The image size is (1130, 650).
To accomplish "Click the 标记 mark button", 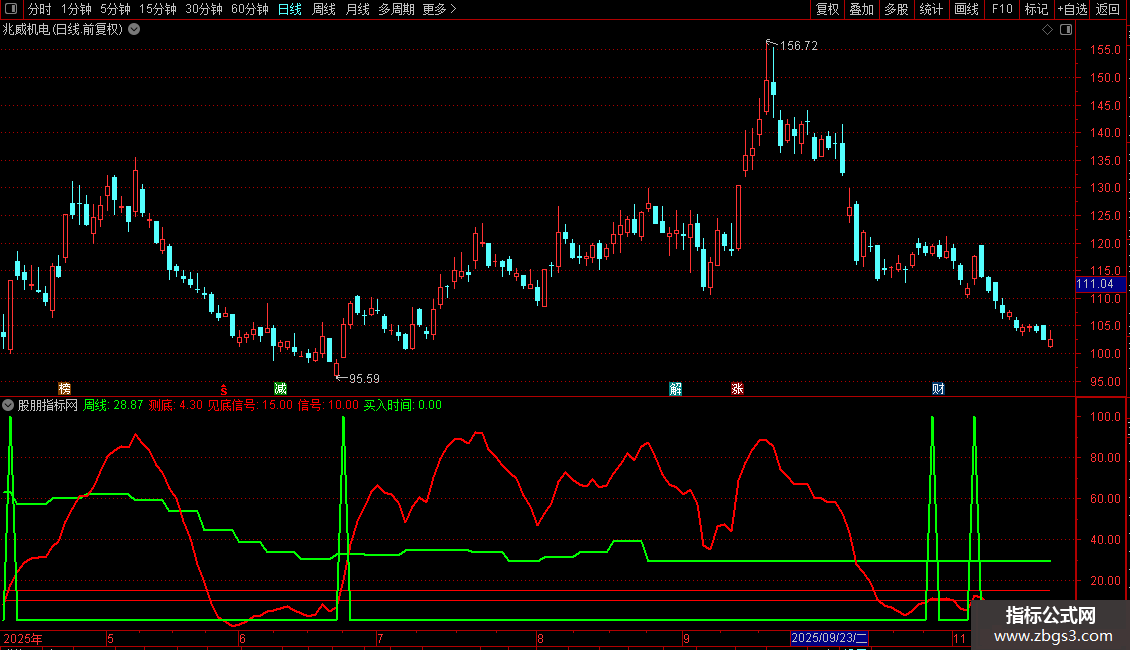I will [x=1036, y=9].
